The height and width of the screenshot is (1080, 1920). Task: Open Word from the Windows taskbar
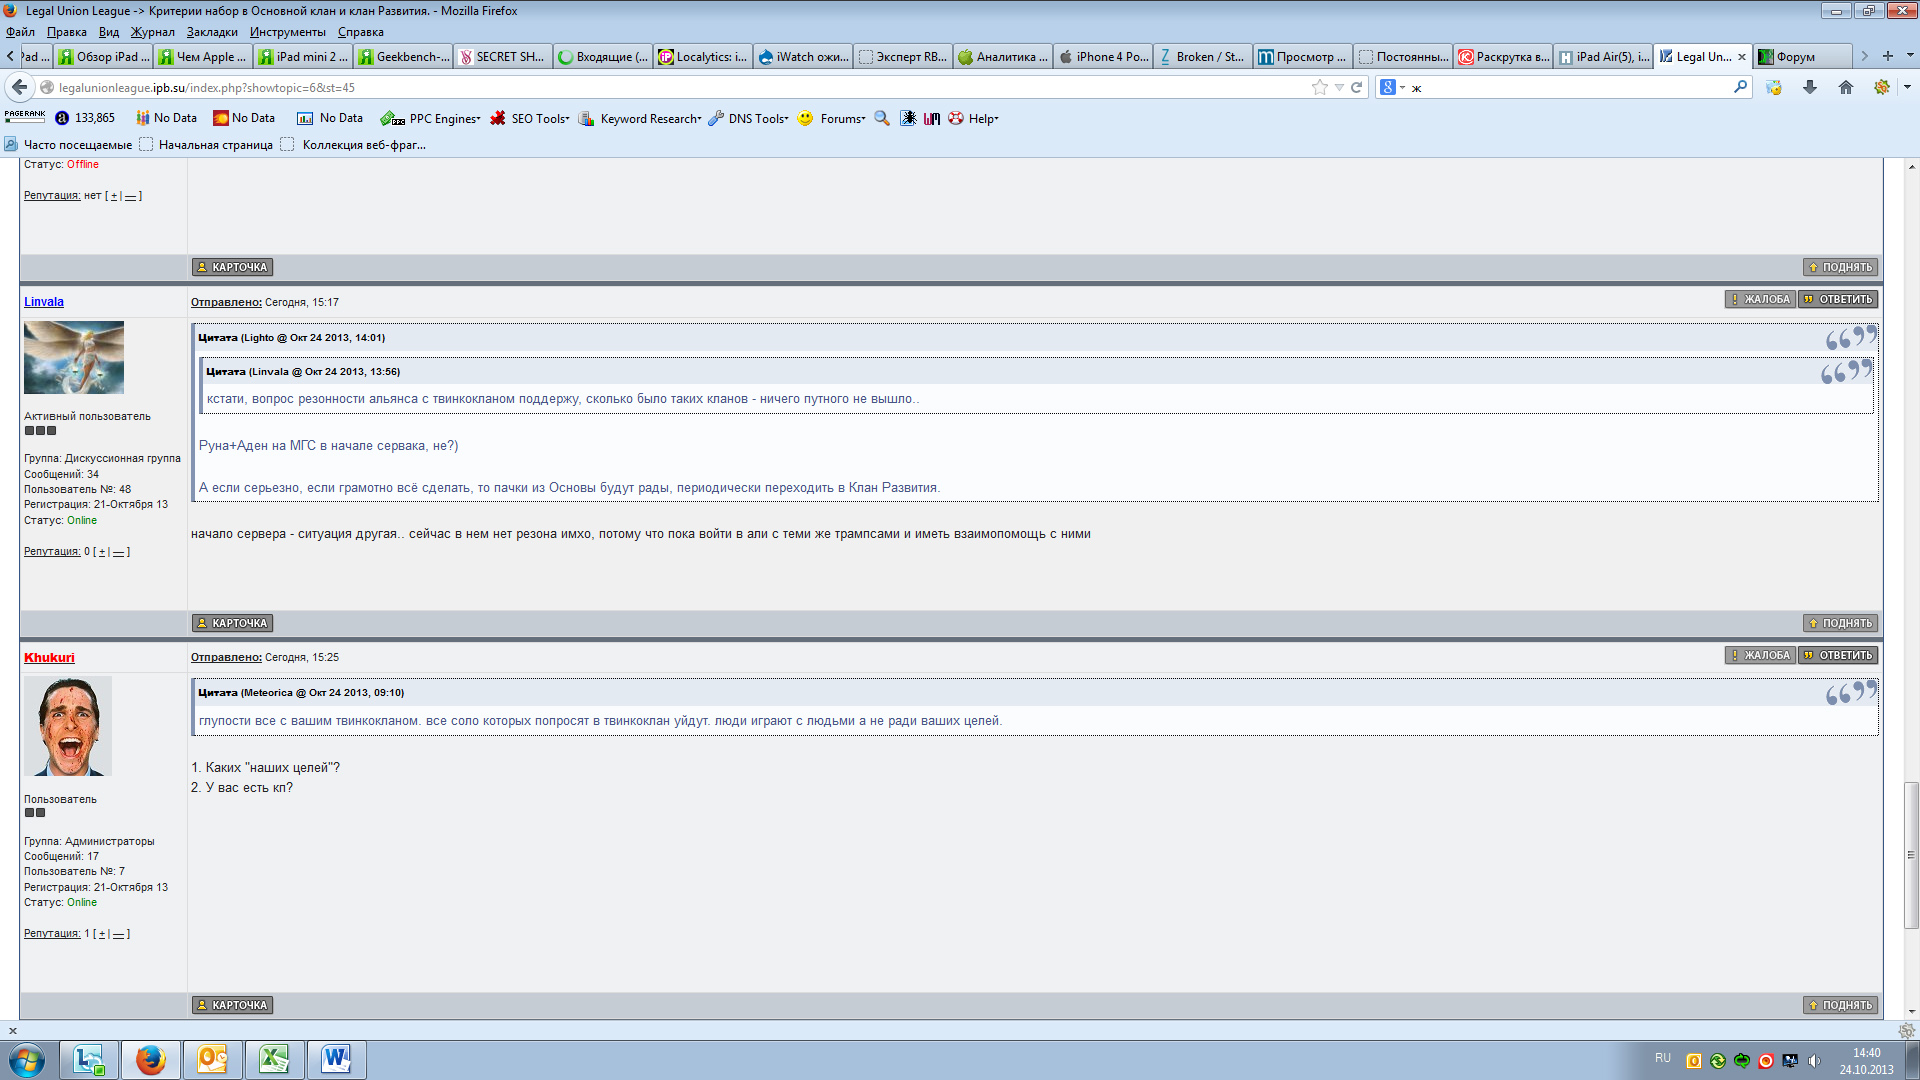(336, 1059)
